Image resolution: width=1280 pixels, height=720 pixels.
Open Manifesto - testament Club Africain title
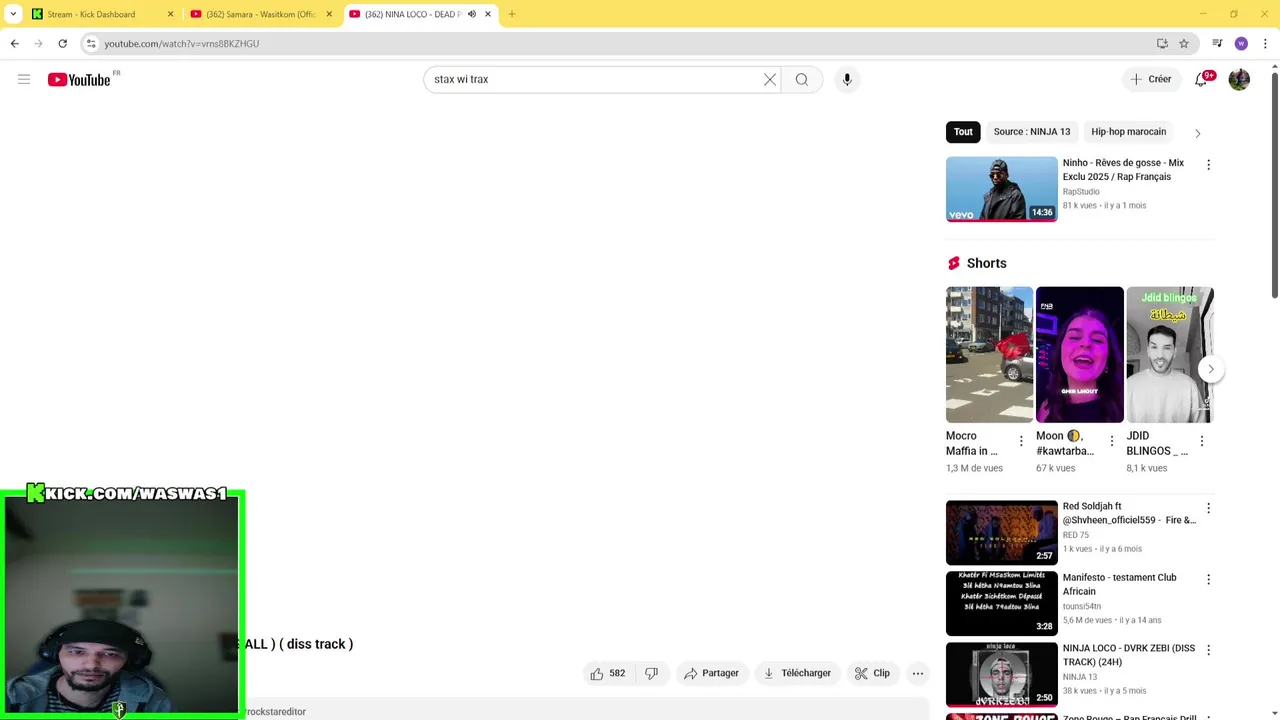[1120, 584]
